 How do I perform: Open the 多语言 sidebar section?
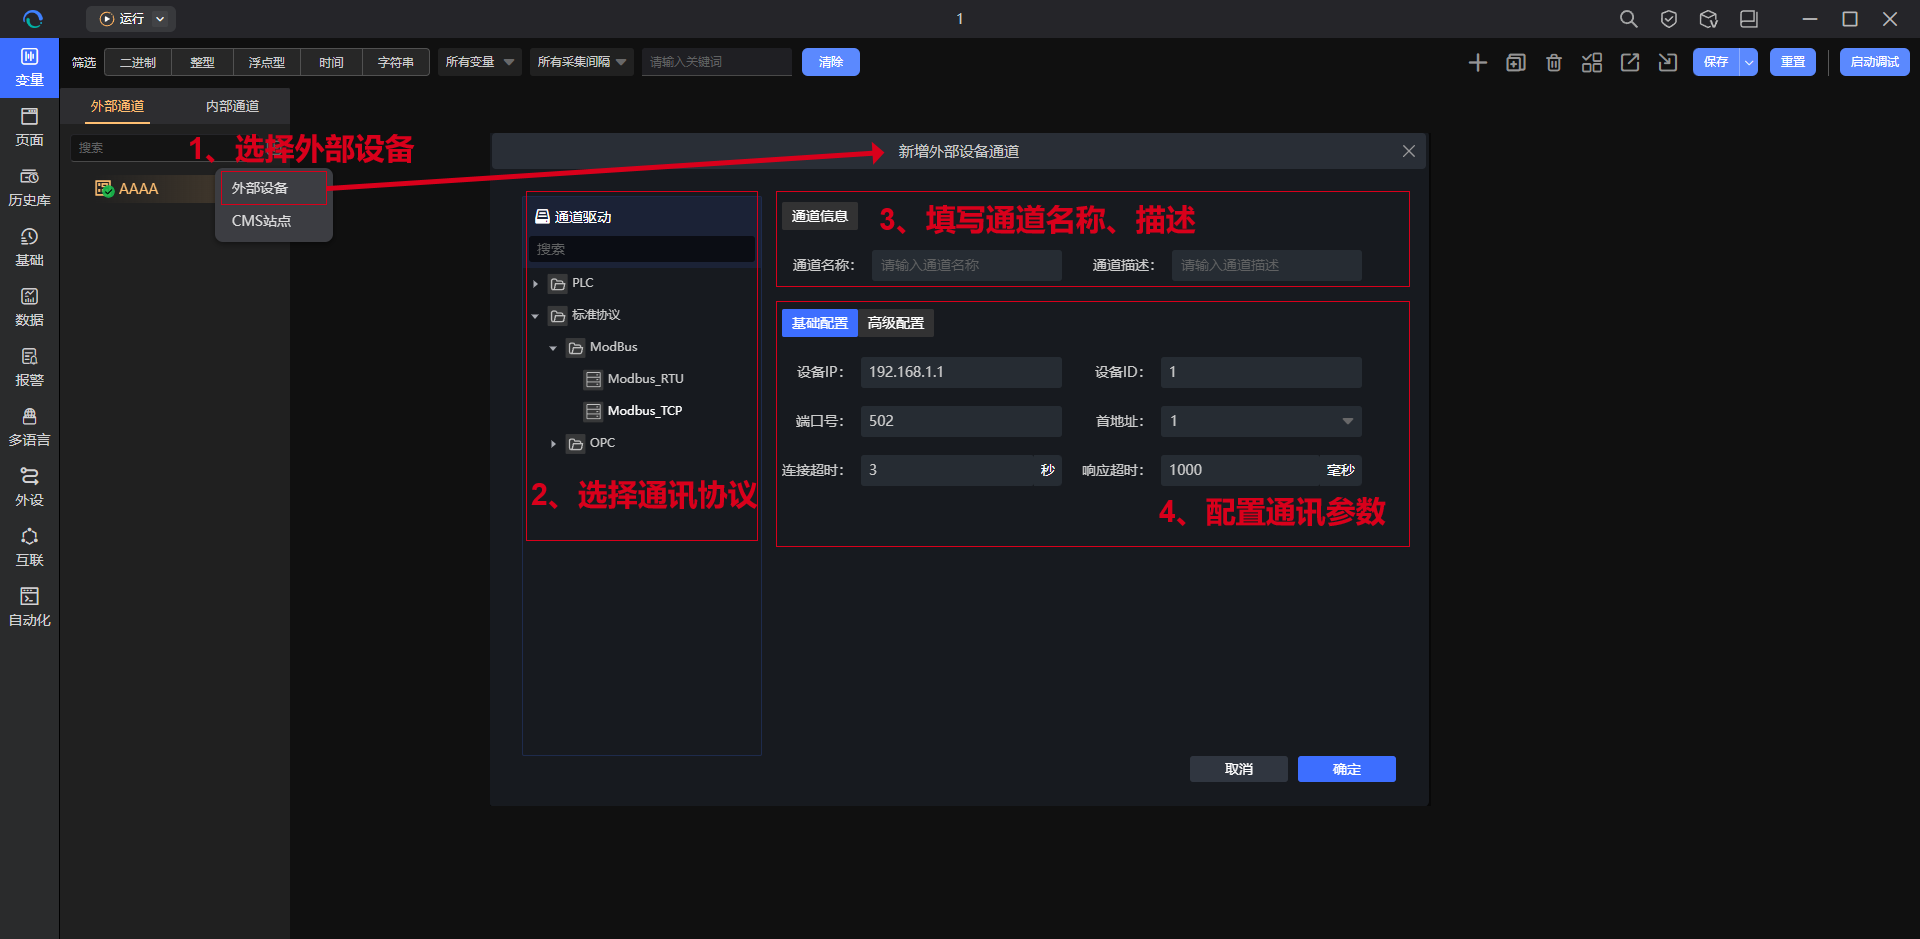pos(29,427)
